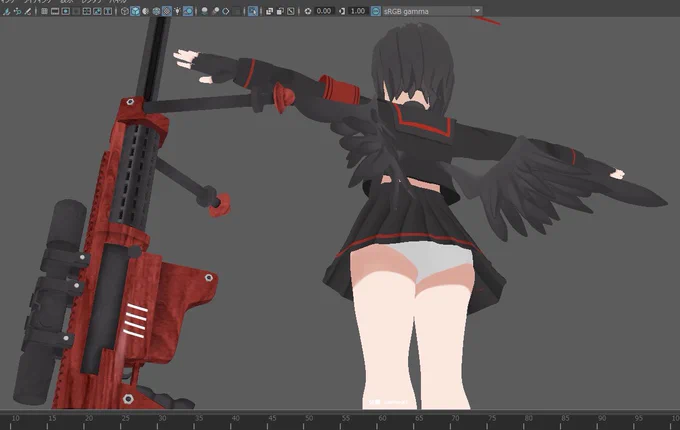Toggle the Isolate Select icon
Viewport: 680px width, 430px height.
pos(252,11)
